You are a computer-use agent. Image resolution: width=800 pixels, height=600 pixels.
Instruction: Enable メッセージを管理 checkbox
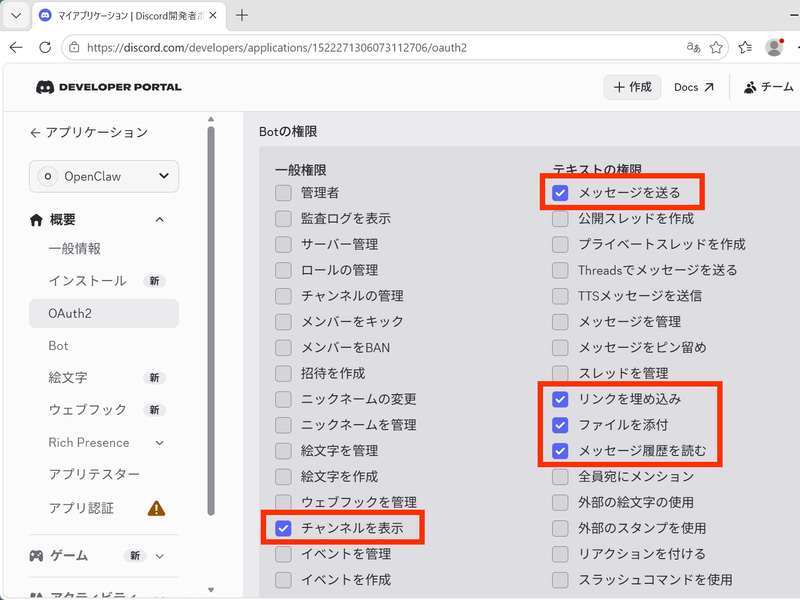(560, 322)
